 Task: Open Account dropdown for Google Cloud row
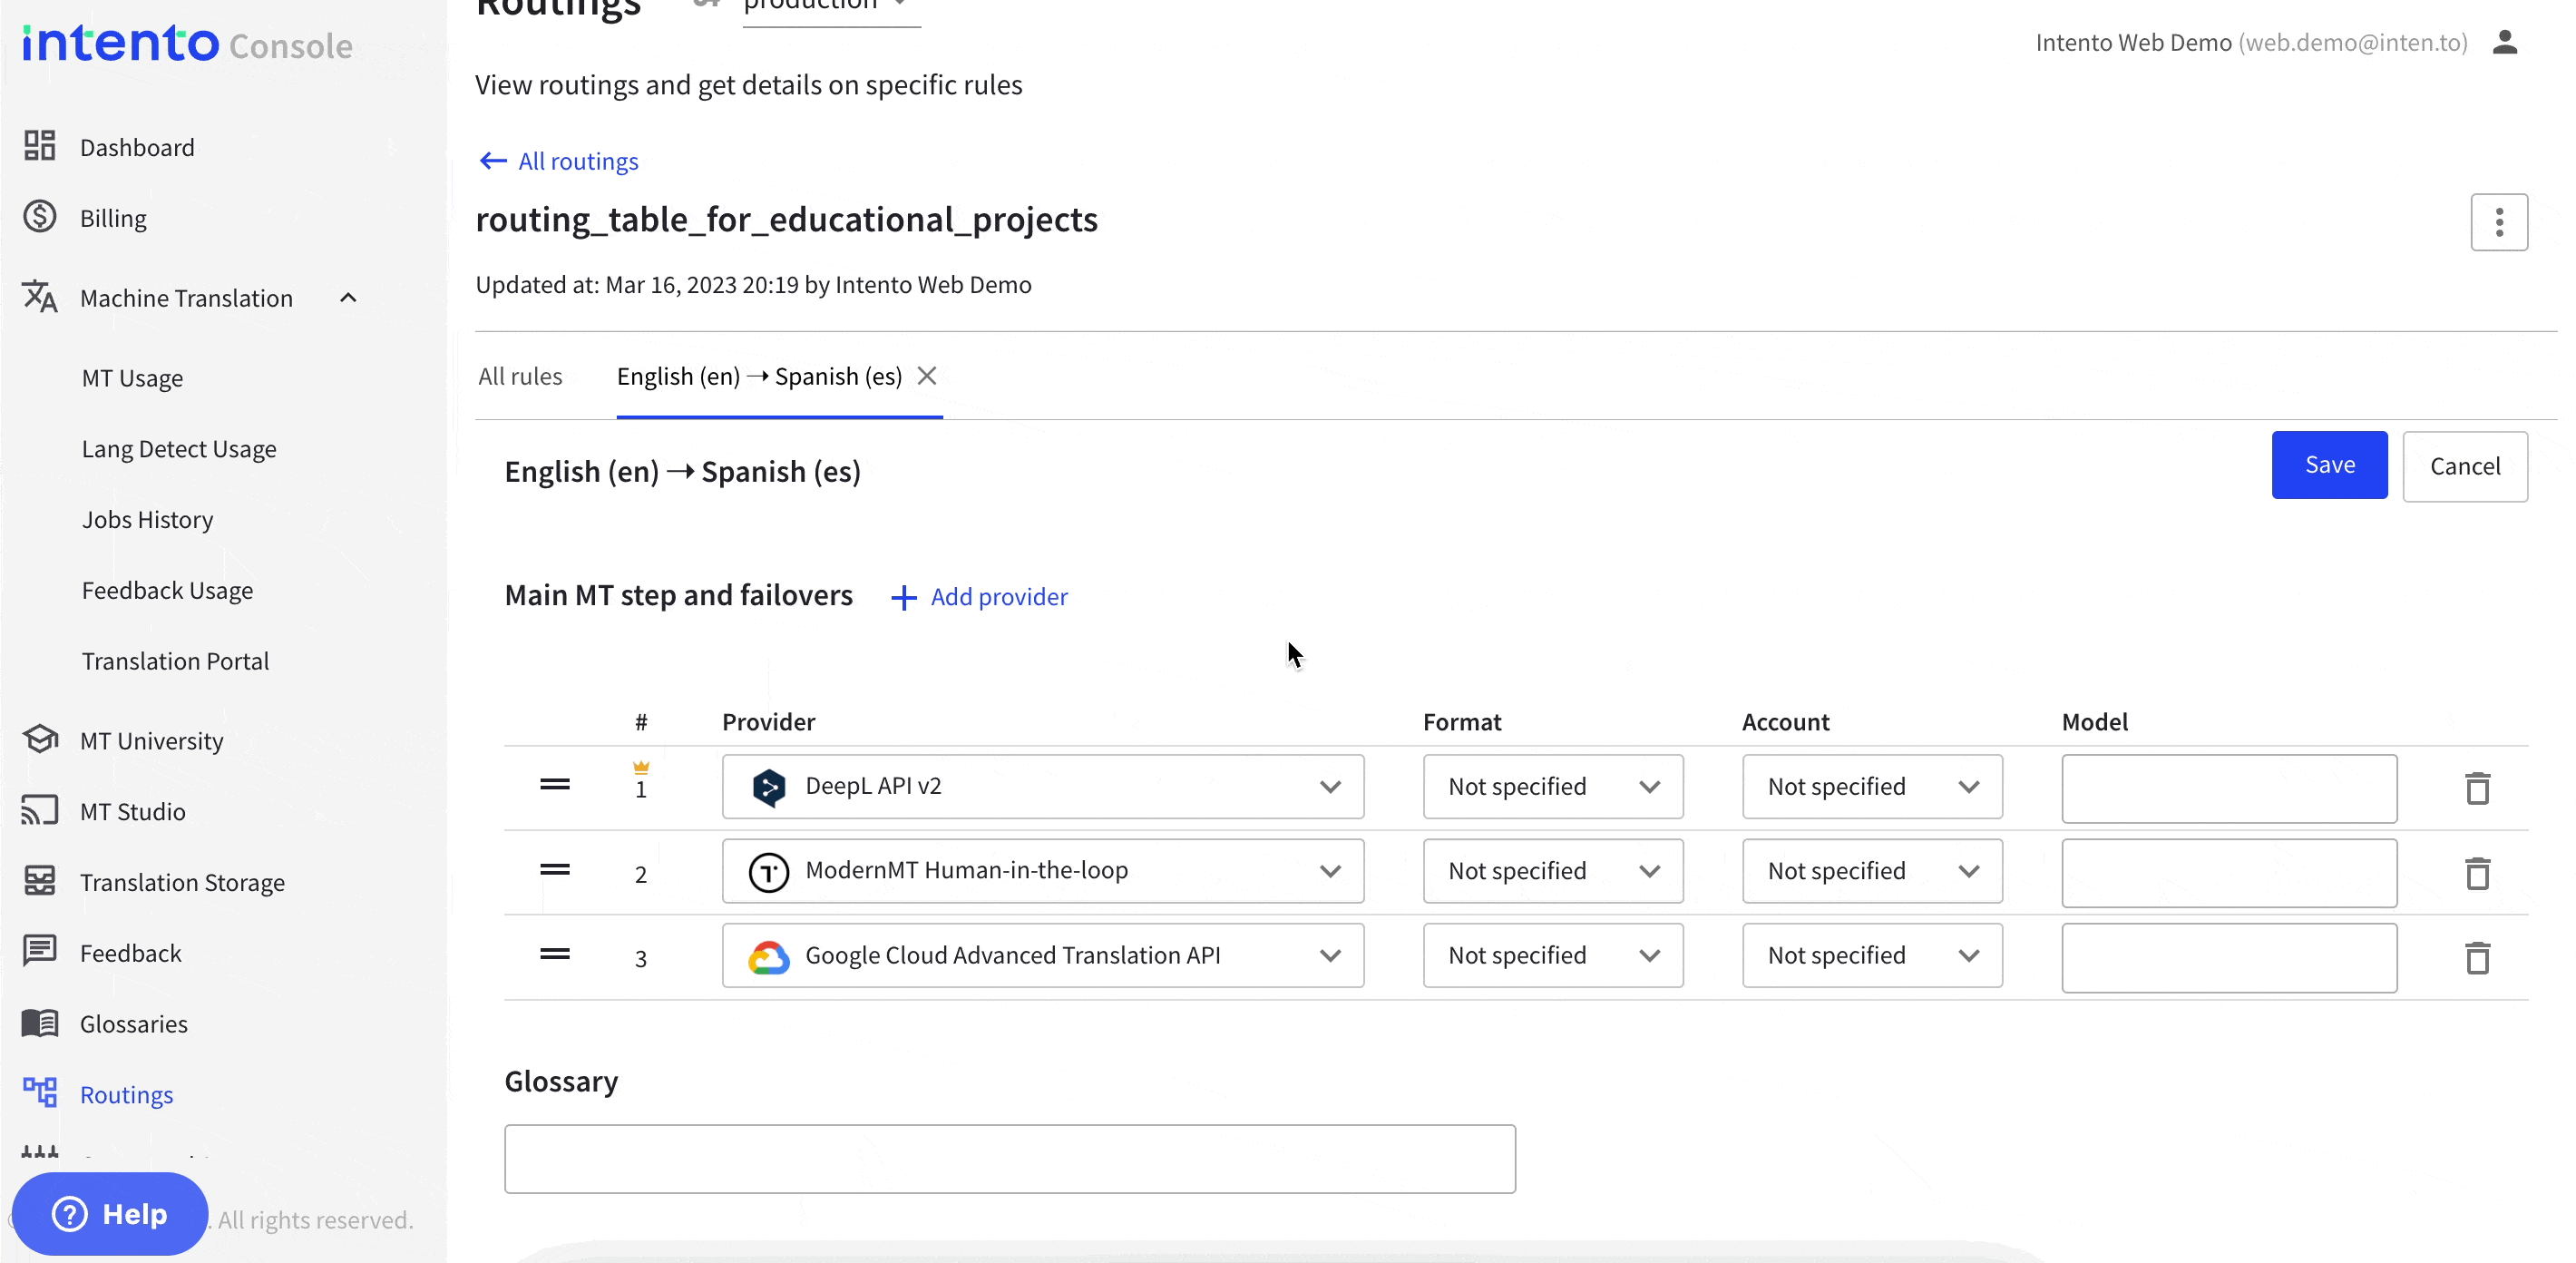pyautogui.click(x=1872, y=955)
